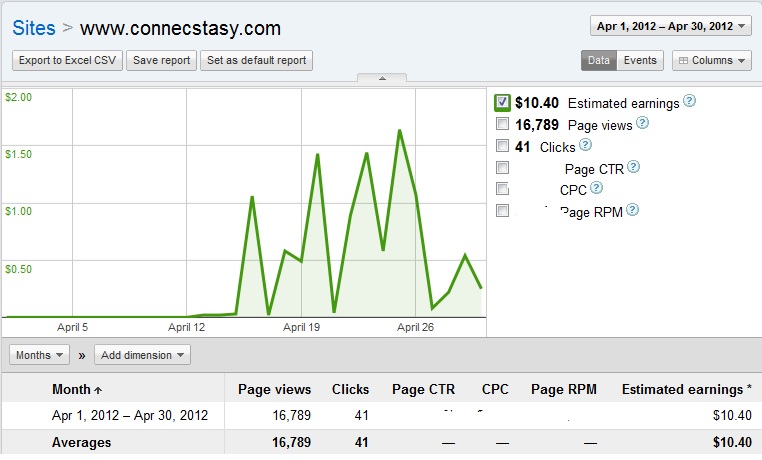The image size is (762, 460).
Task: Click the 16,789 value in the chart legend
Action: pyautogui.click(x=537, y=125)
